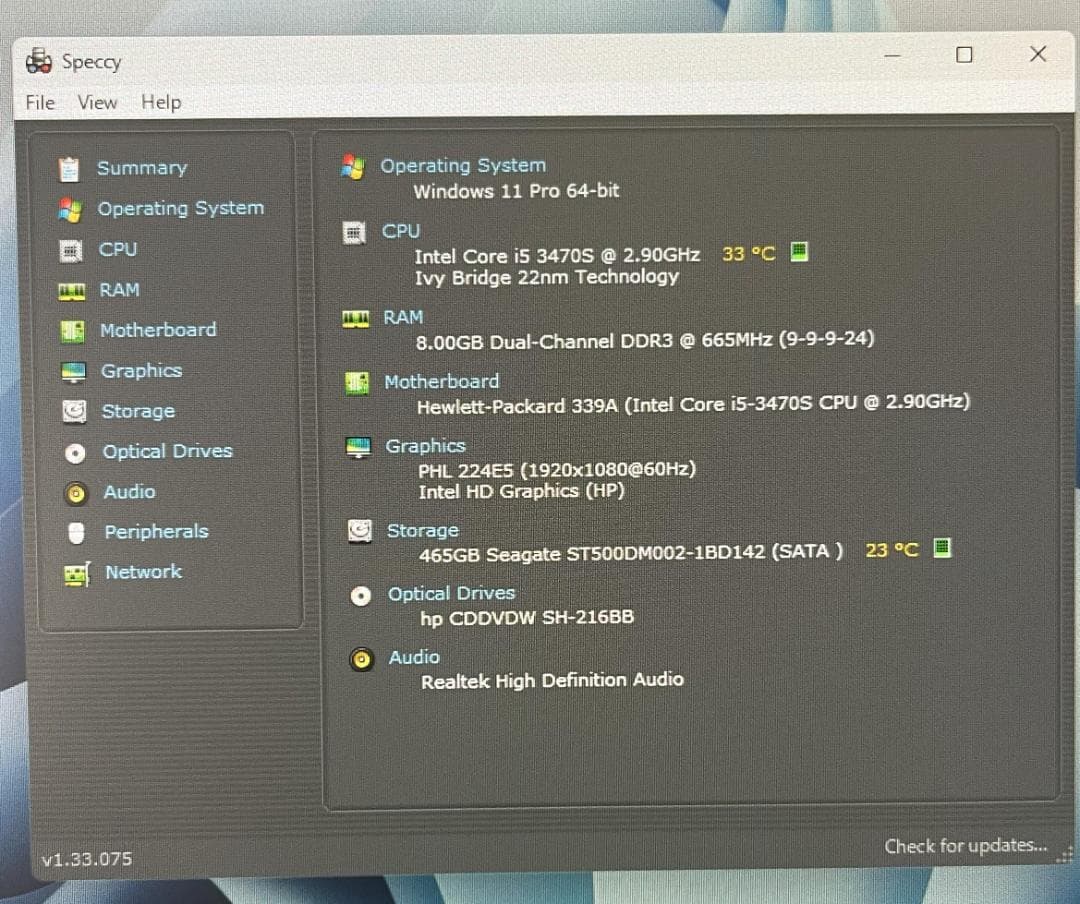Minimize the Speccy window
The height and width of the screenshot is (904, 1080).
(x=893, y=55)
